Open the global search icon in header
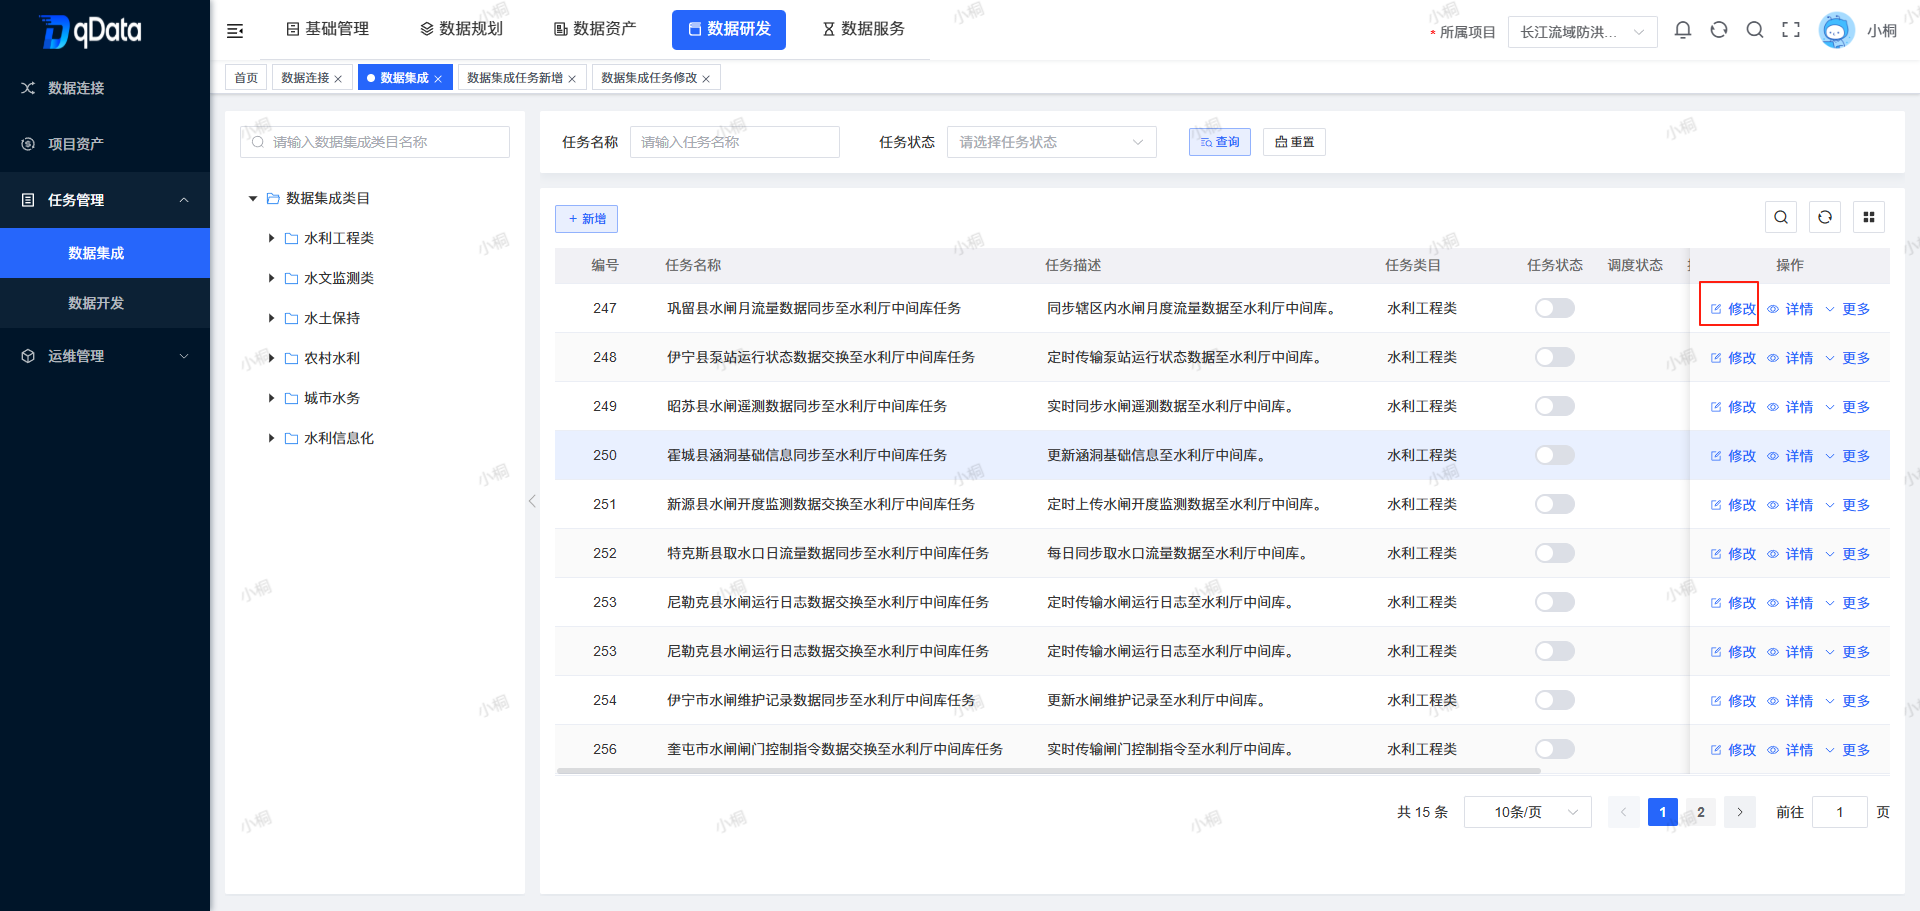The width and height of the screenshot is (1920, 911). tap(1755, 30)
